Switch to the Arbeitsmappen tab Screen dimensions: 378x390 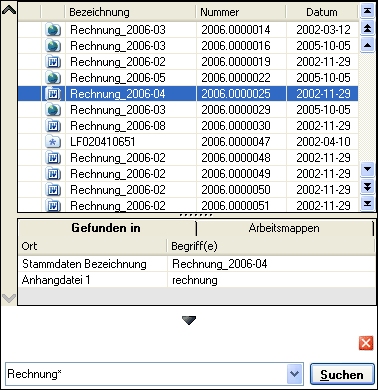pyautogui.click(x=284, y=228)
